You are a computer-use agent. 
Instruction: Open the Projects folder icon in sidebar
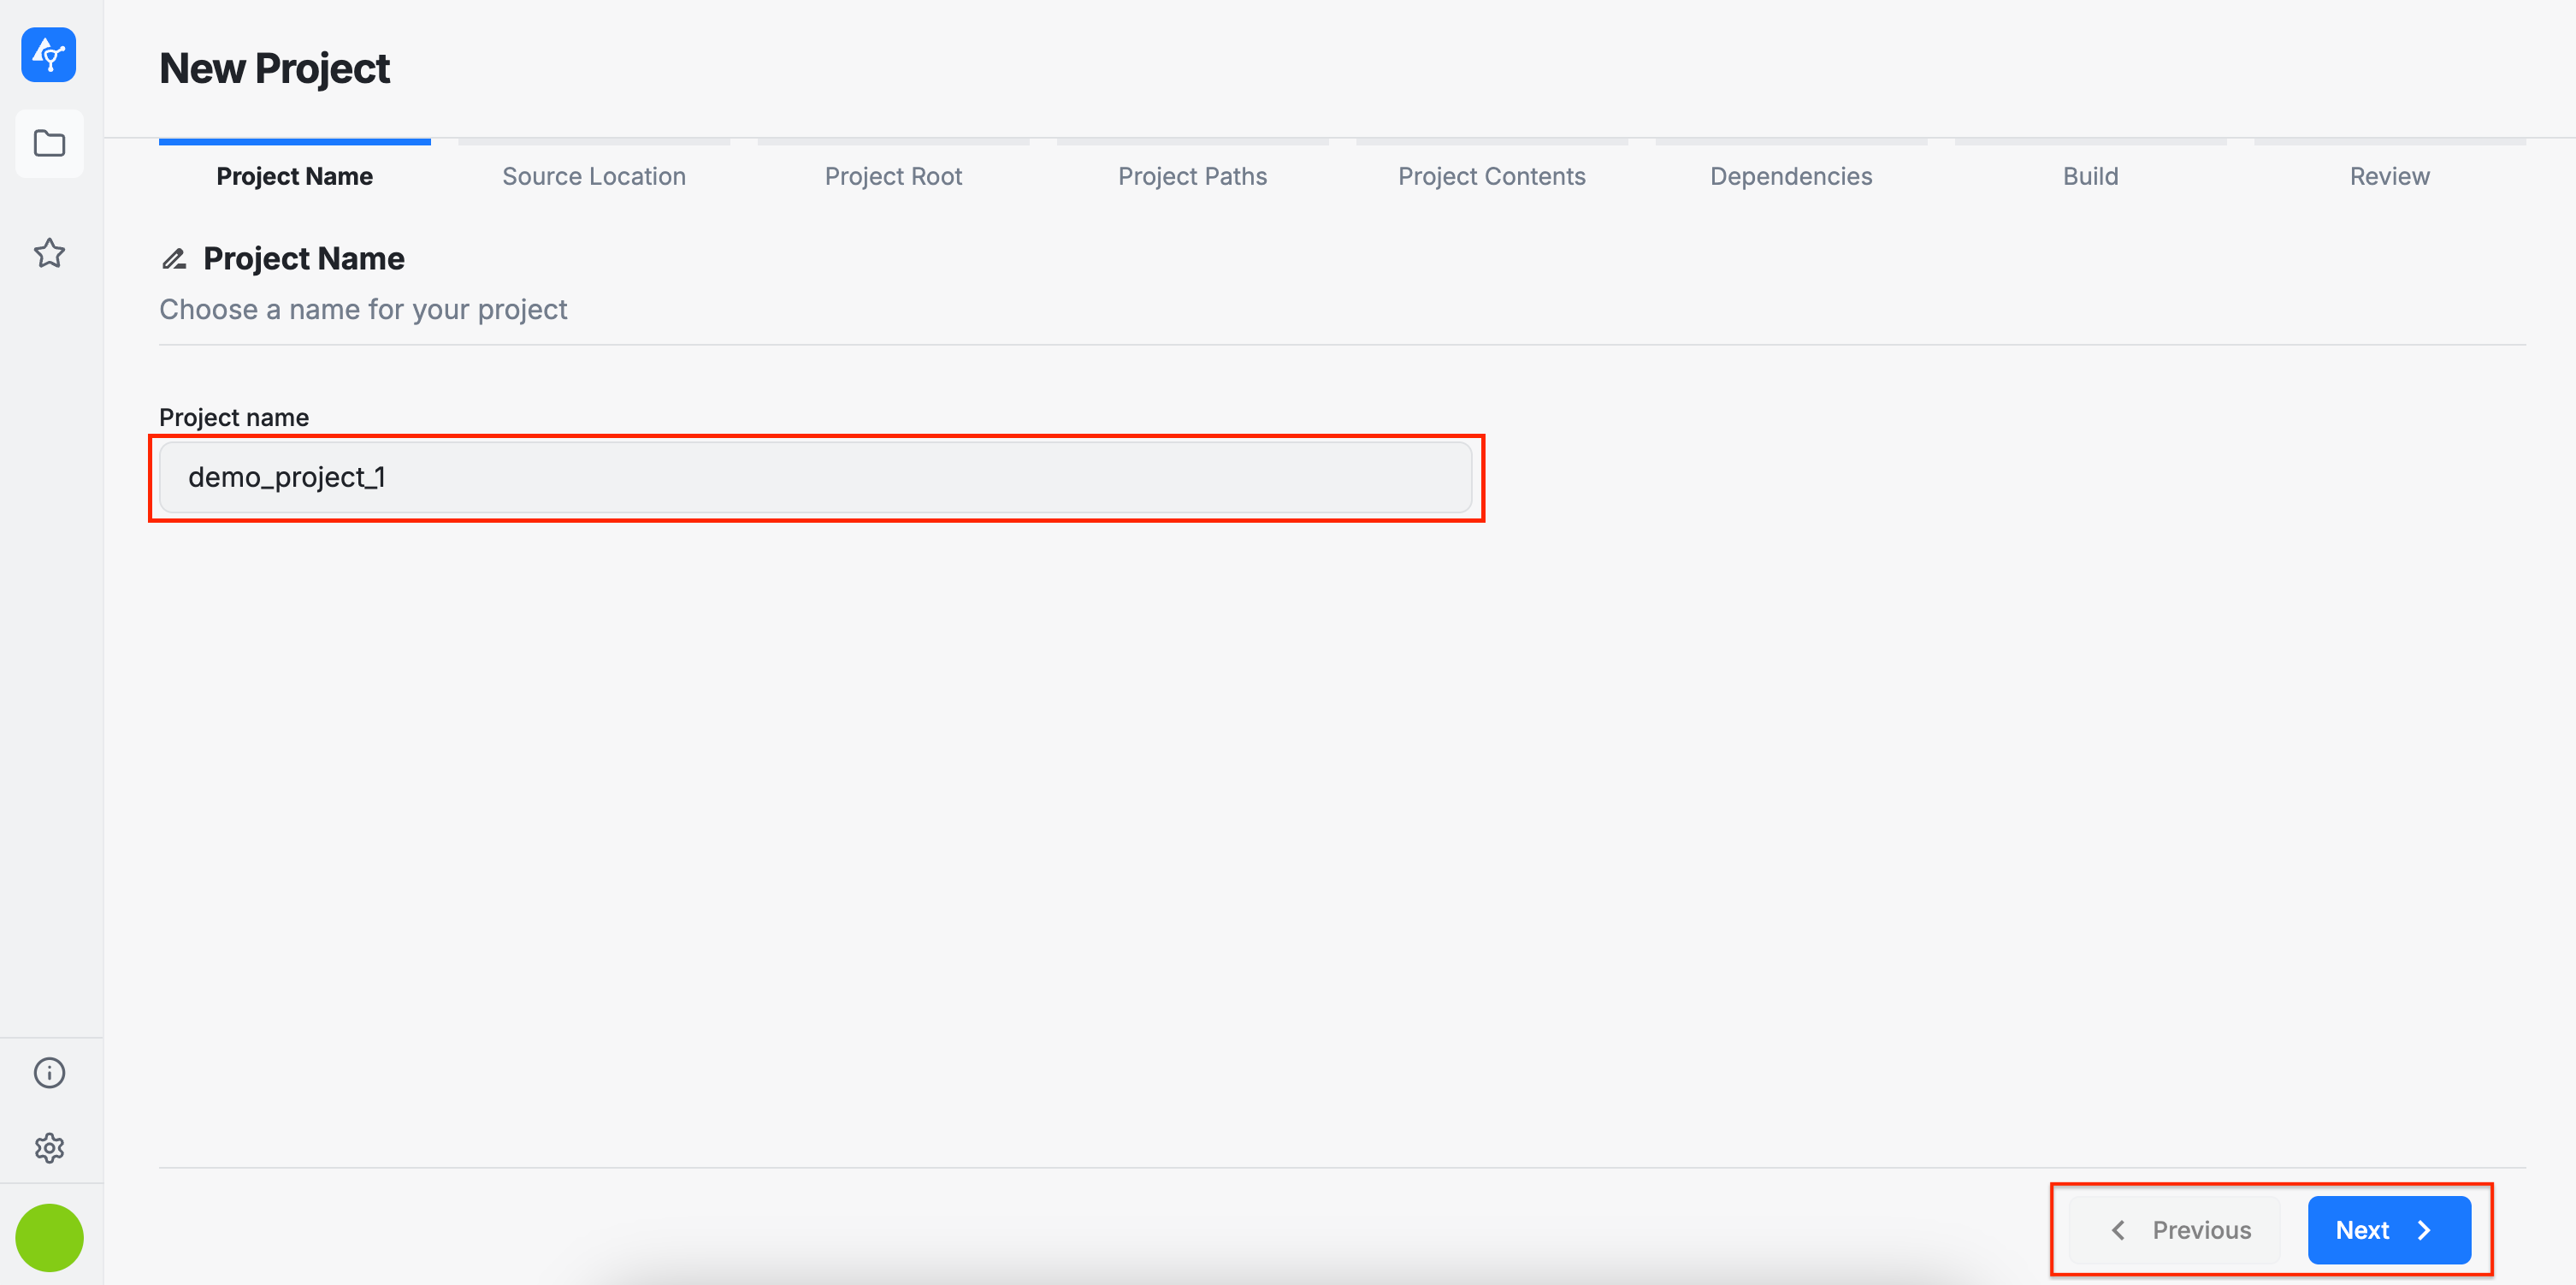49,143
